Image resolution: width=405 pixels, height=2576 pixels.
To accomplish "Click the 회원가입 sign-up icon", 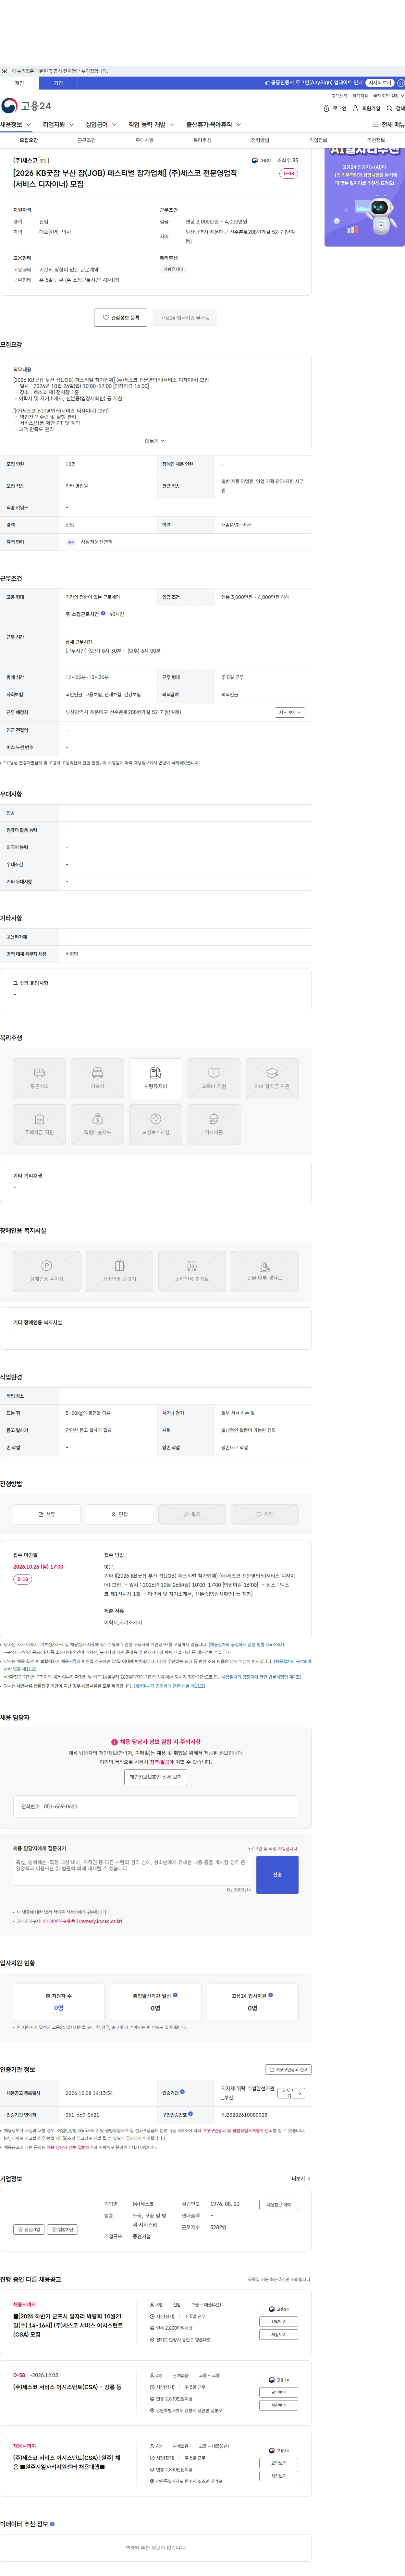I will click(366, 108).
